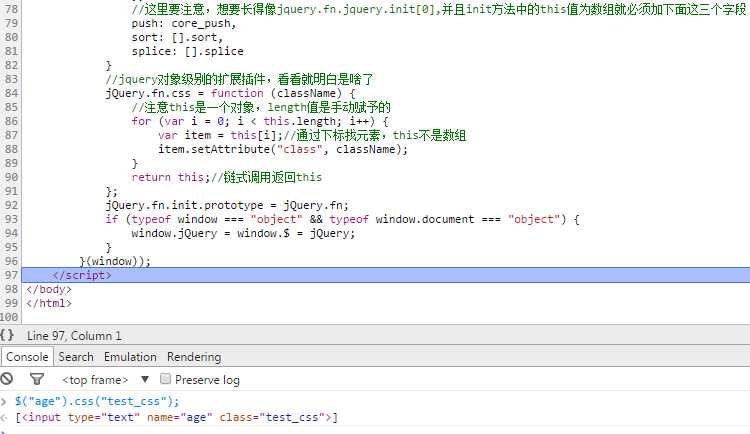
Task: Click the typeof window if-statement line
Action: 342,219
